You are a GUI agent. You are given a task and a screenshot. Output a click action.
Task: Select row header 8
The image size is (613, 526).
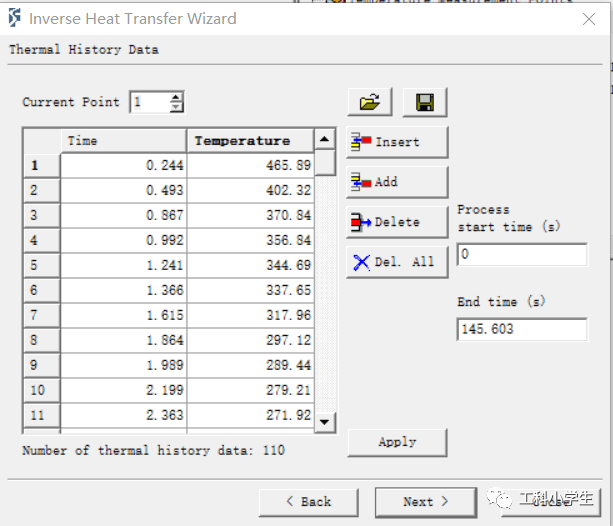tap(42, 341)
